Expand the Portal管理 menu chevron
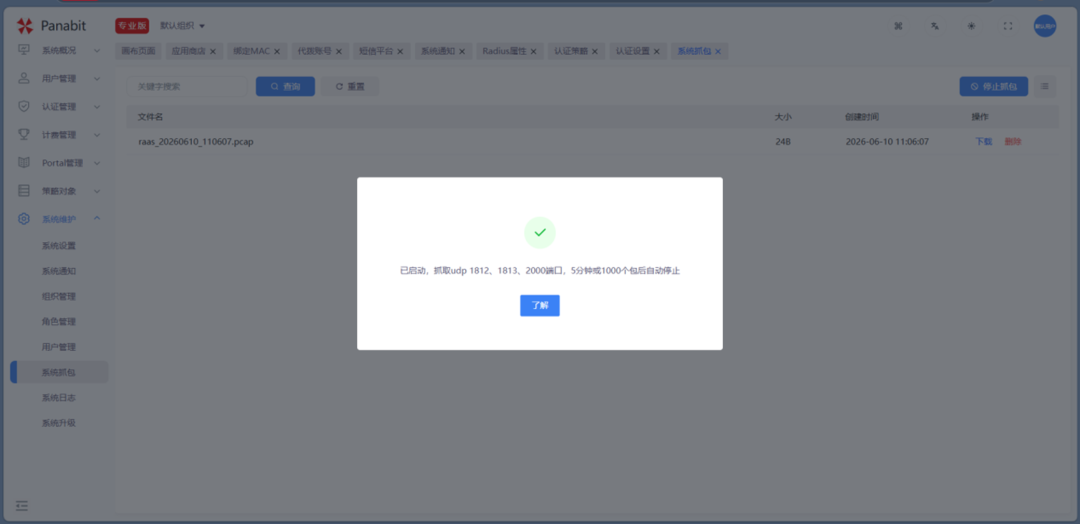1080x524 pixels. (x=97, y=163)
